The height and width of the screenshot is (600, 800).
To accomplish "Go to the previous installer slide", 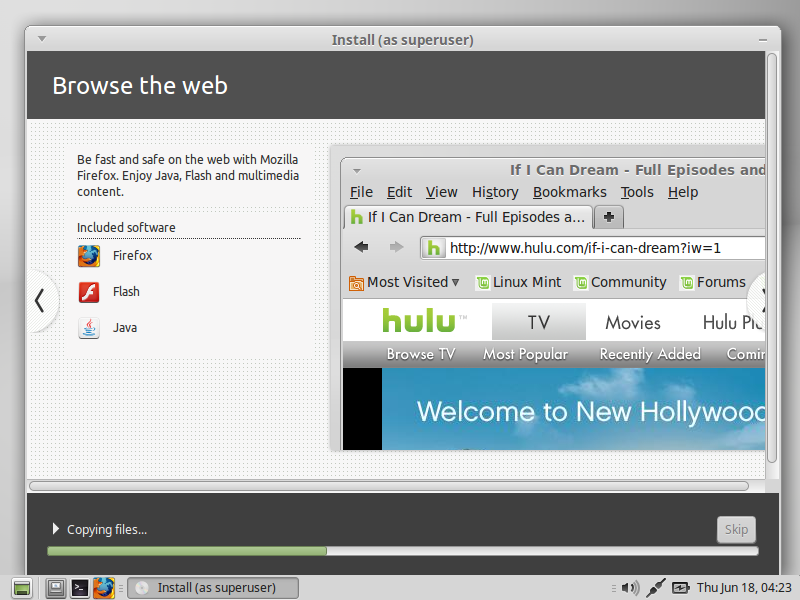I will point(40,301).
